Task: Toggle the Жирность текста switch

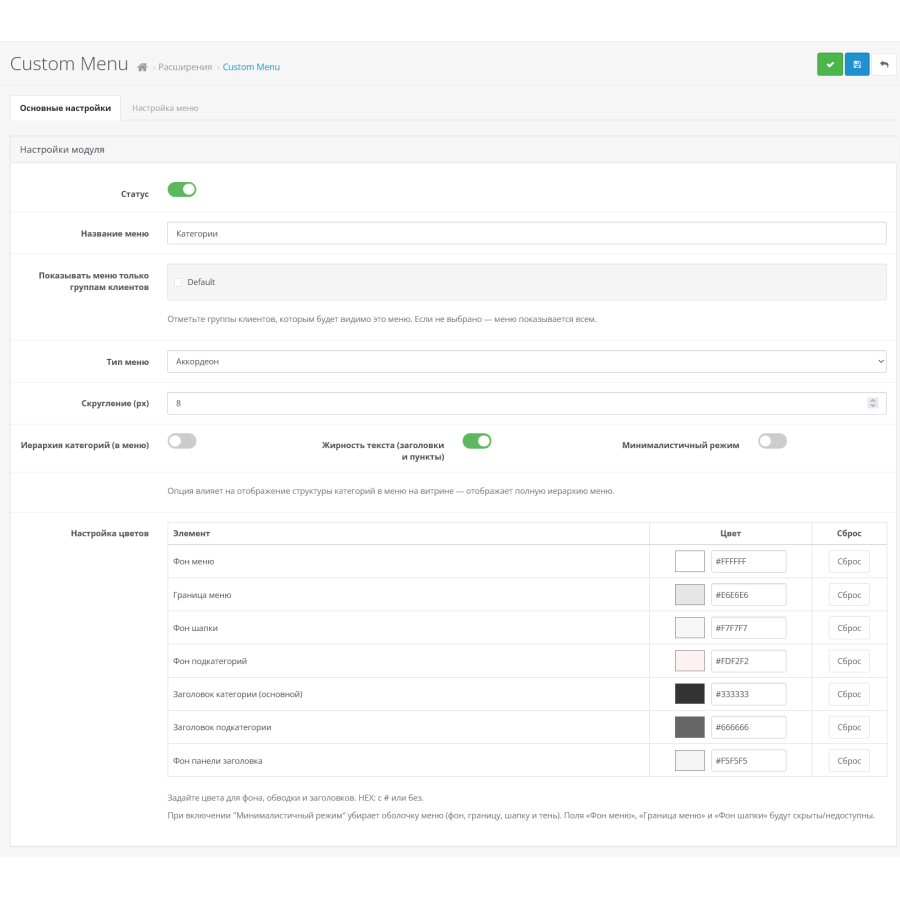Action: [x=477, y=441]
